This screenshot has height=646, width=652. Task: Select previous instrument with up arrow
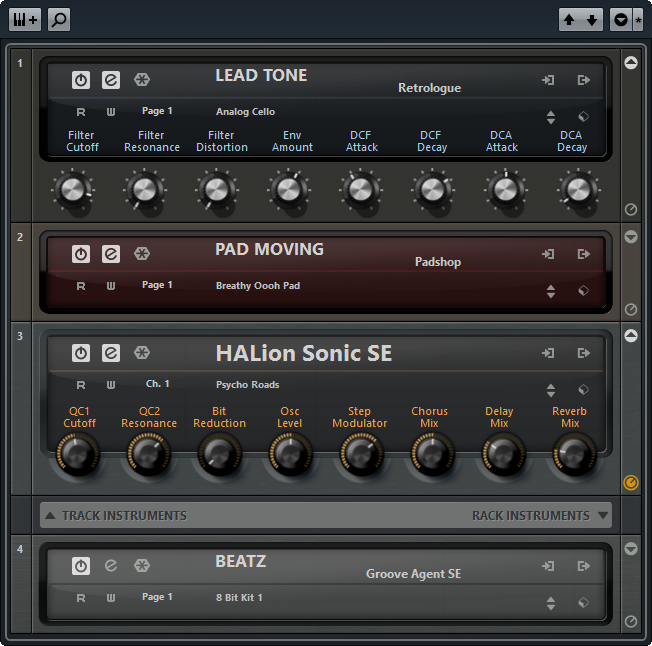pos(569,20)
